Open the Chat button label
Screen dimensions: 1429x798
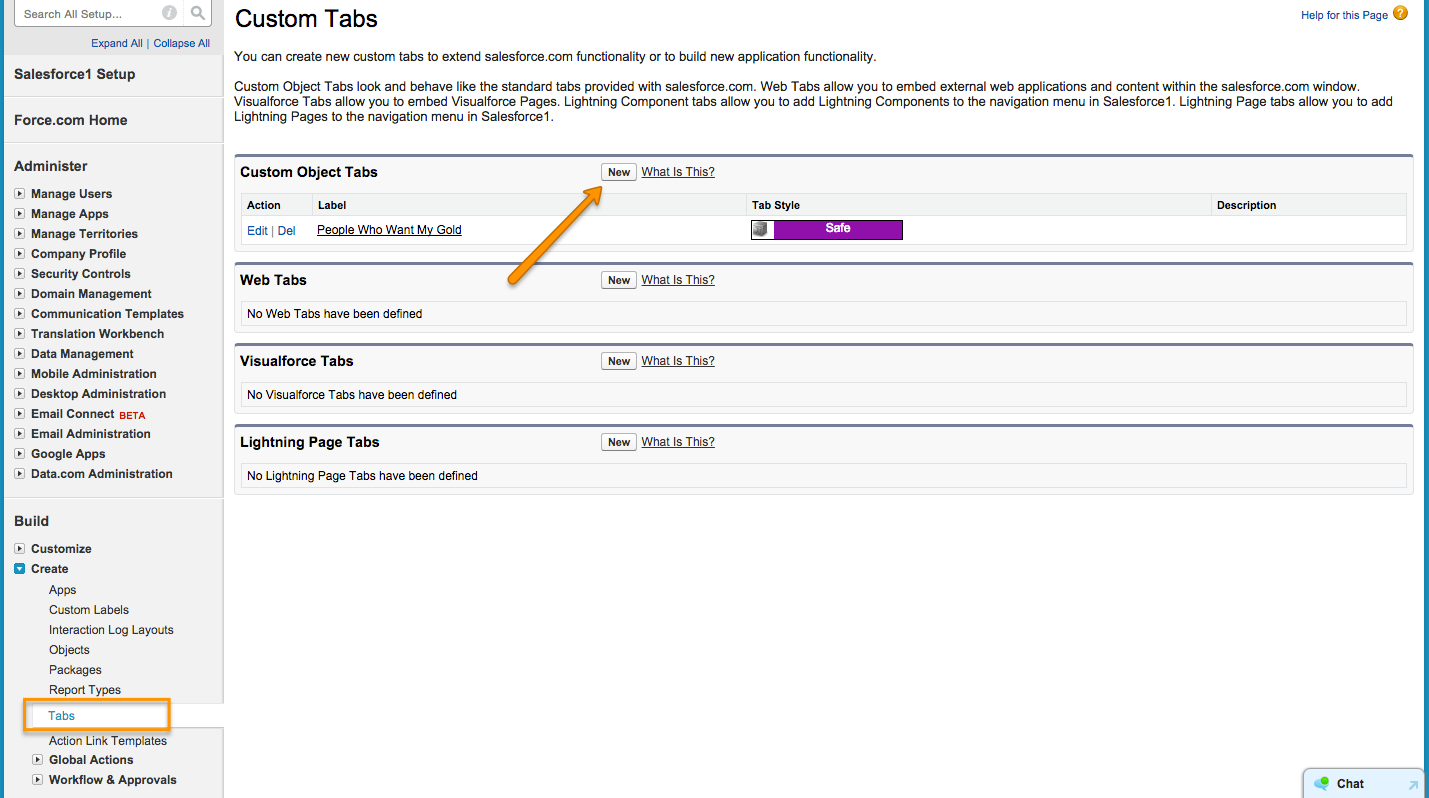pyautogui.click(x=1350, y=784)
